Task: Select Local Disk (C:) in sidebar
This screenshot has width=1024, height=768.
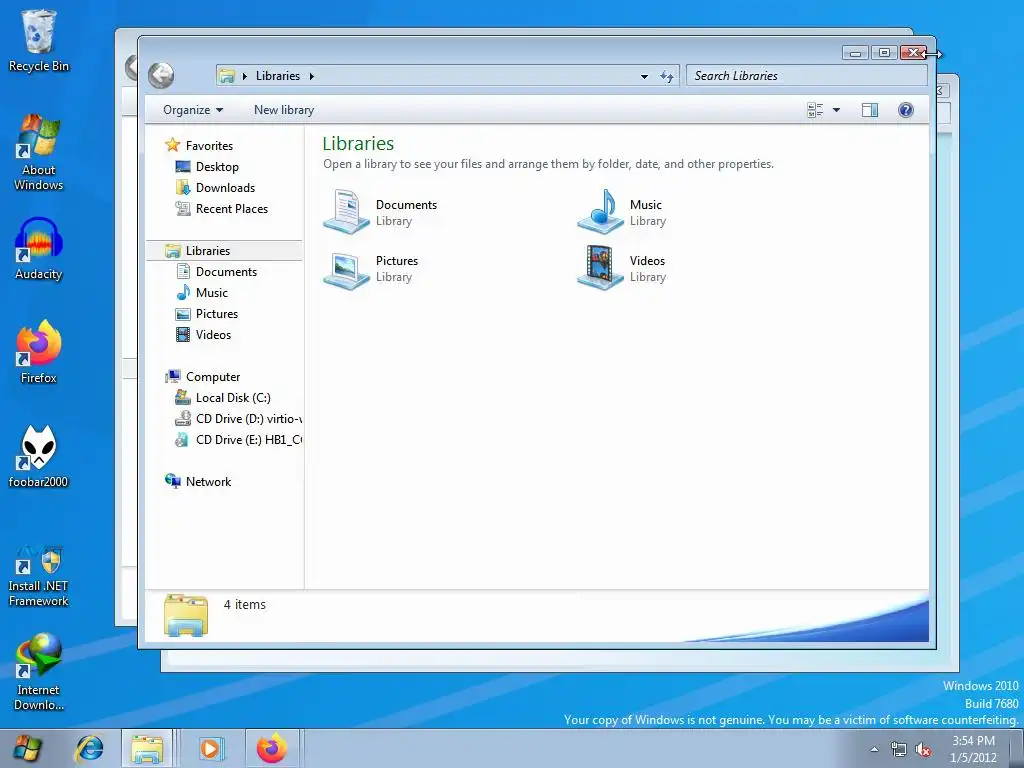Action: click(233, 398)
